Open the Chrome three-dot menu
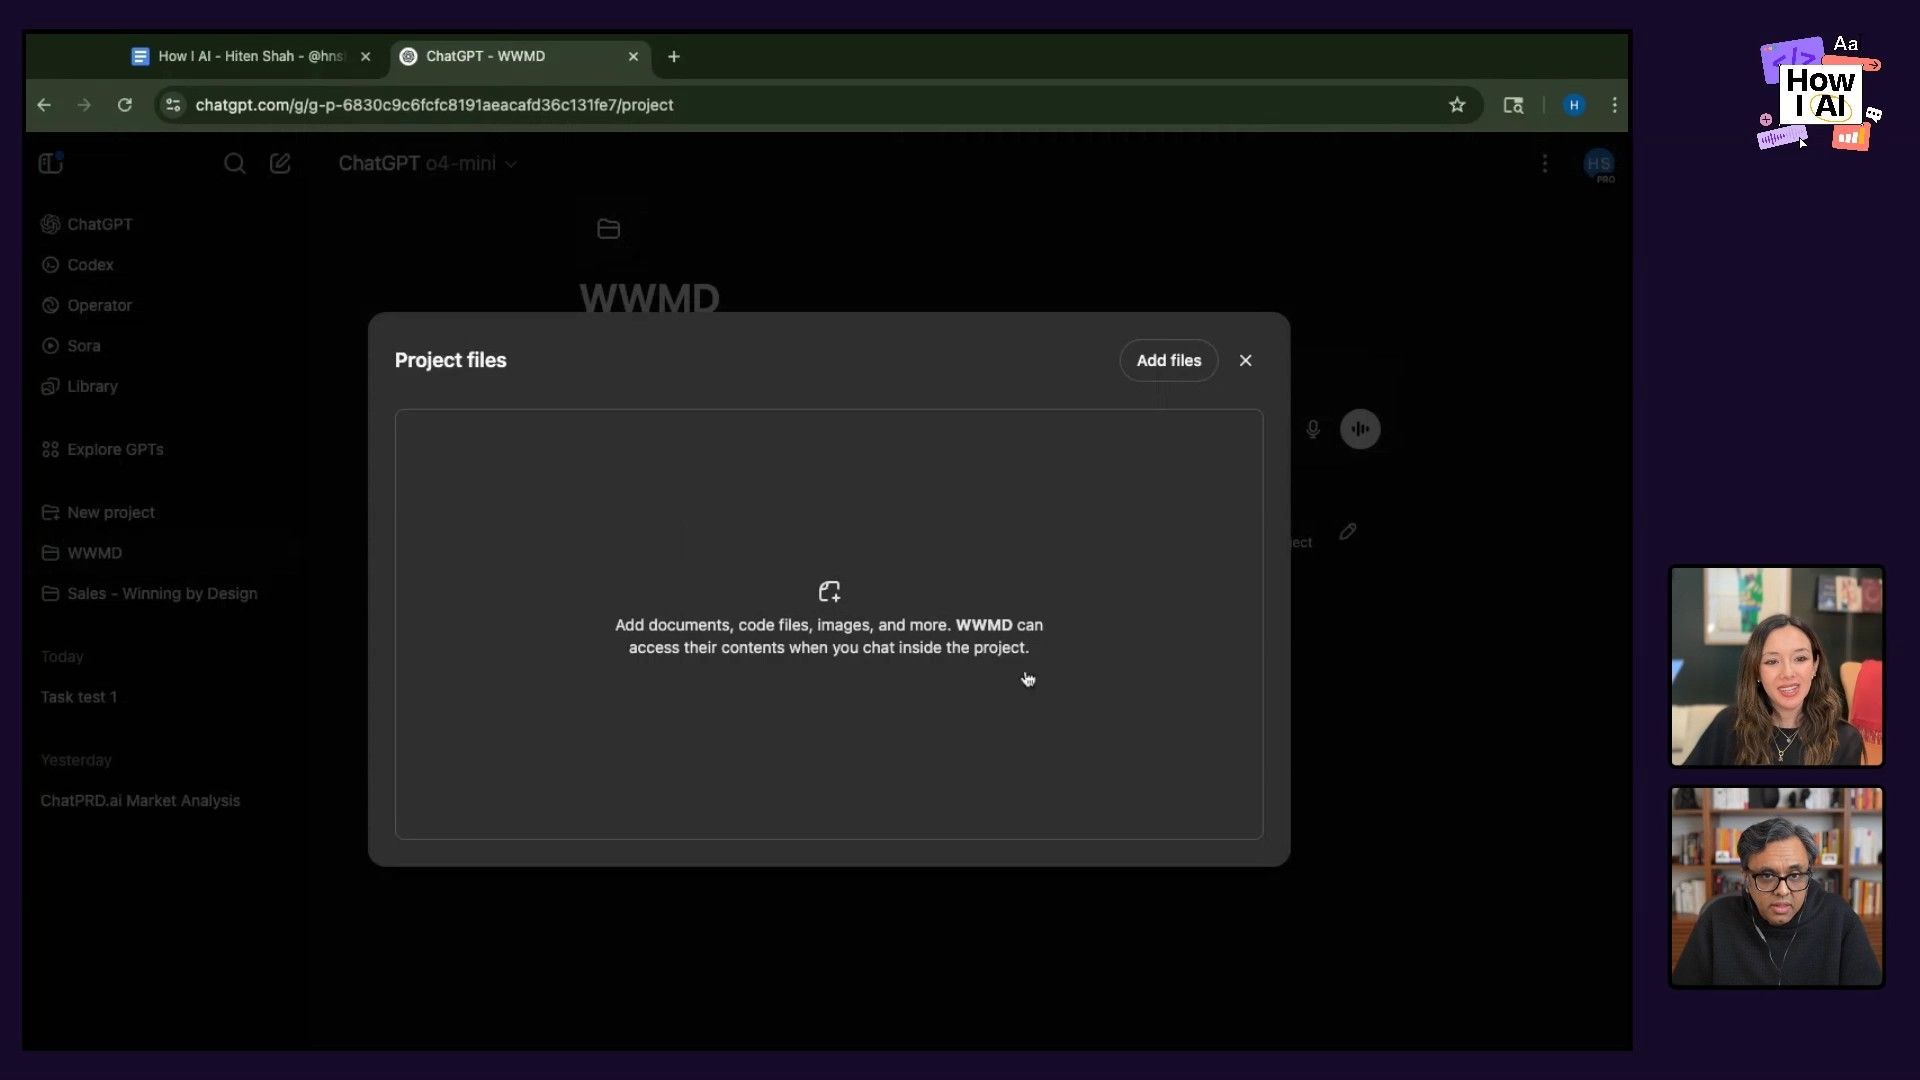The width and height of the screenshot is (1920, 1080). pyautogui.click(x=1614, y=105)
